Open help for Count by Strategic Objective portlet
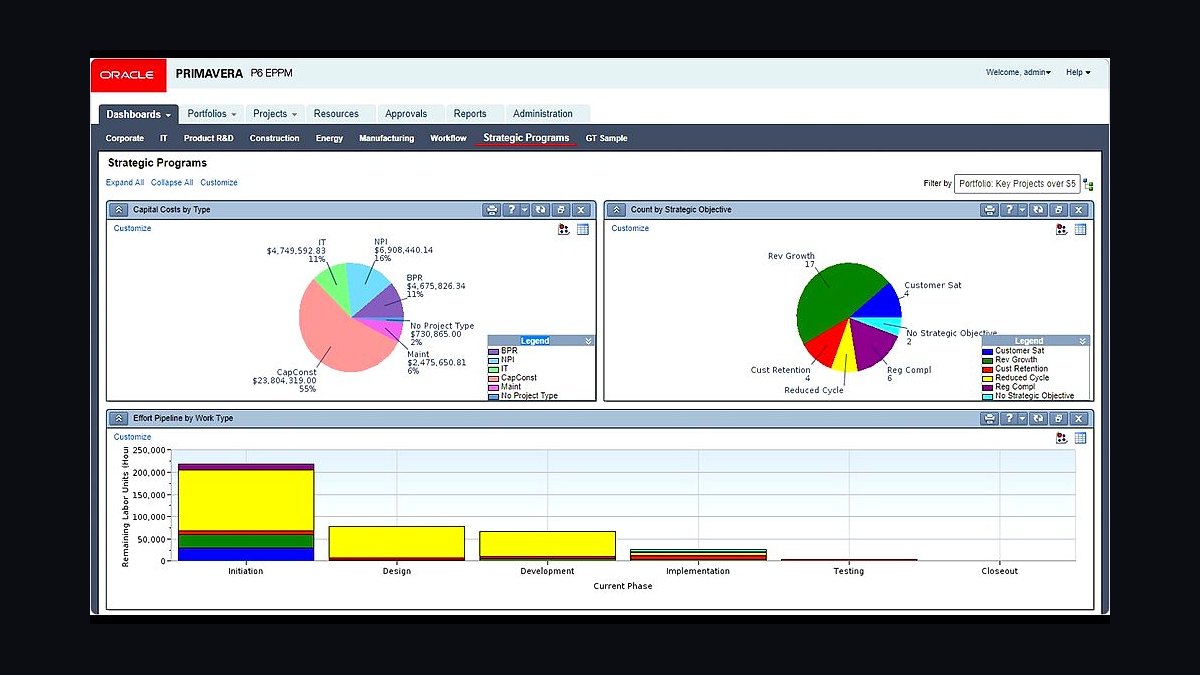The image size is (1200, 675). point(1008,210)
